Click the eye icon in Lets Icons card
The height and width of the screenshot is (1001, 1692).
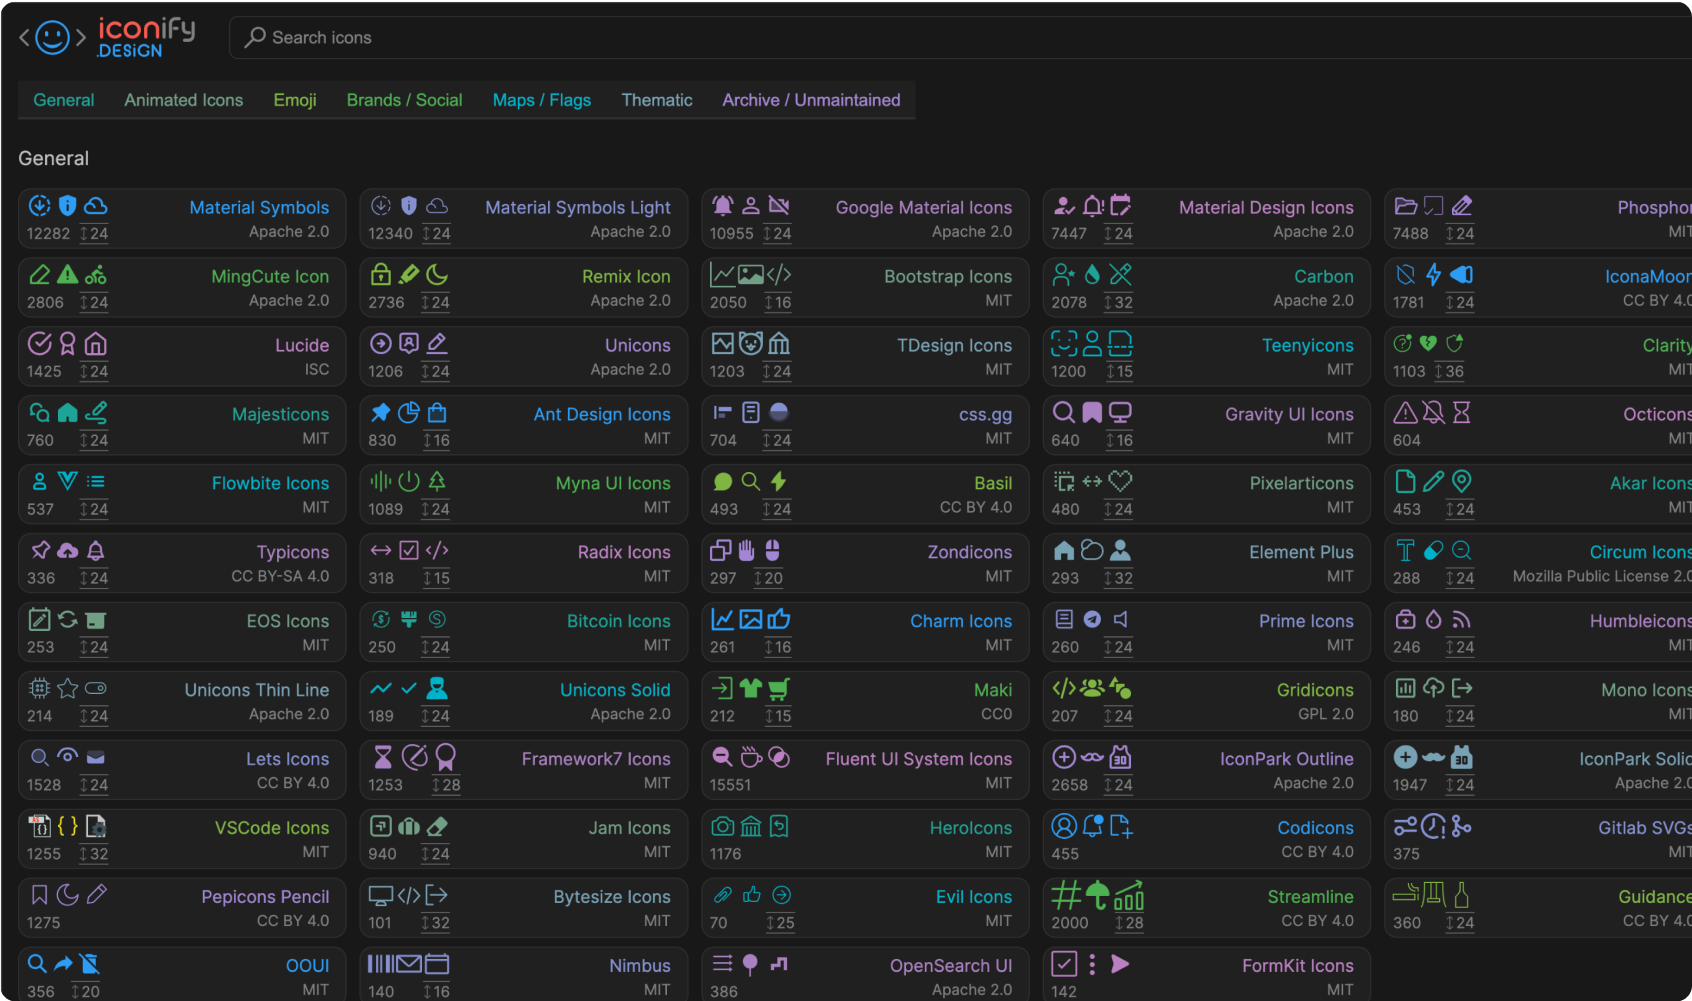pyautogui.click(x=68, y=756)
